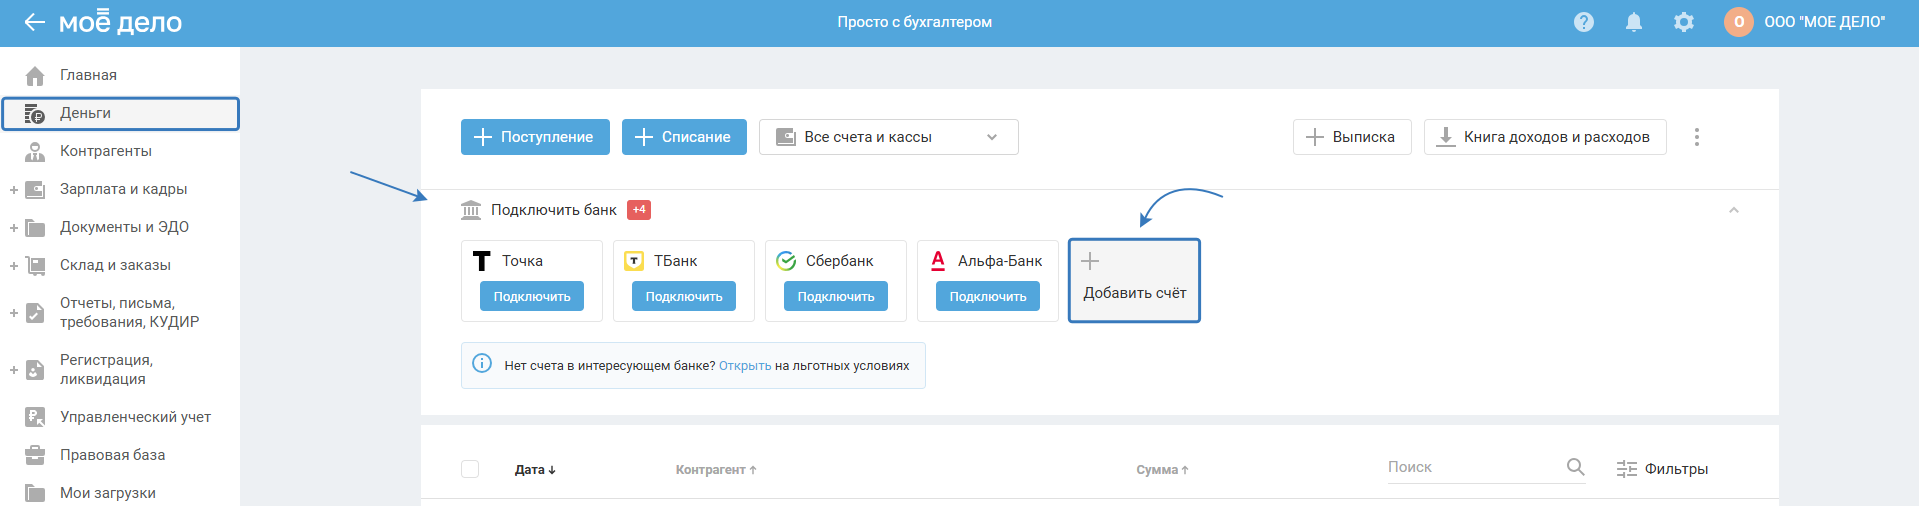Expand the 'Зарплата и кадры' menu
This screenshot has width=1919, height=506.
click(14, 190)
